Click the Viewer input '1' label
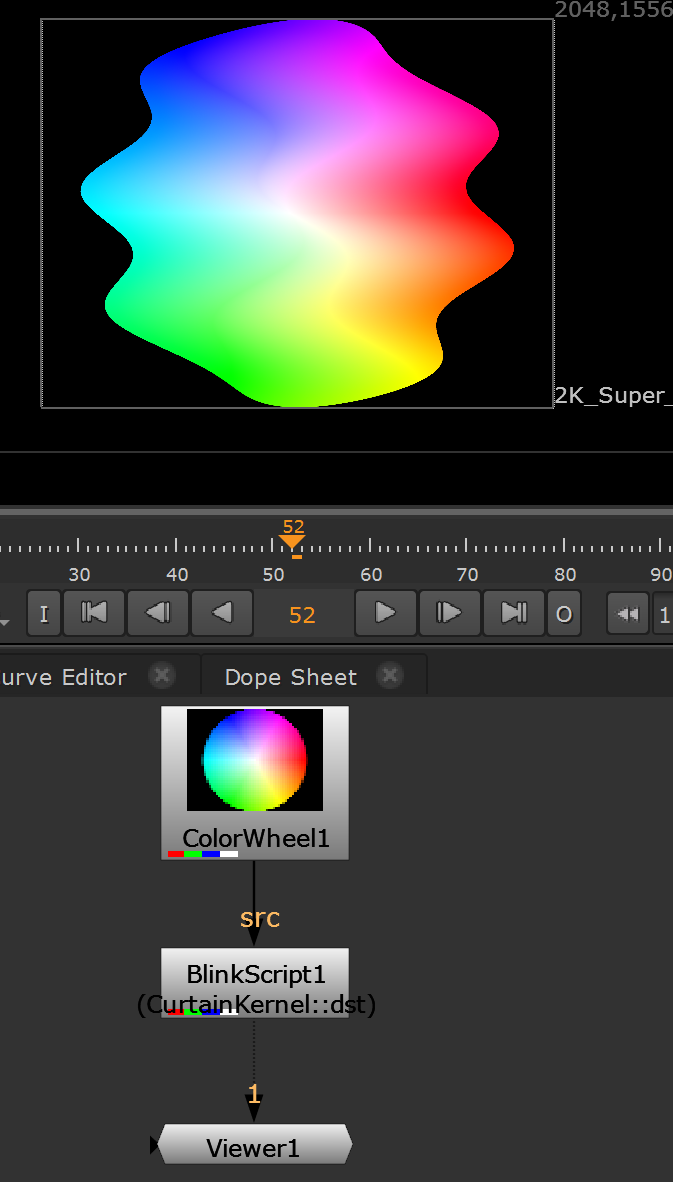This screenshot has width=673, height=1182. [x=254, y=1094]
